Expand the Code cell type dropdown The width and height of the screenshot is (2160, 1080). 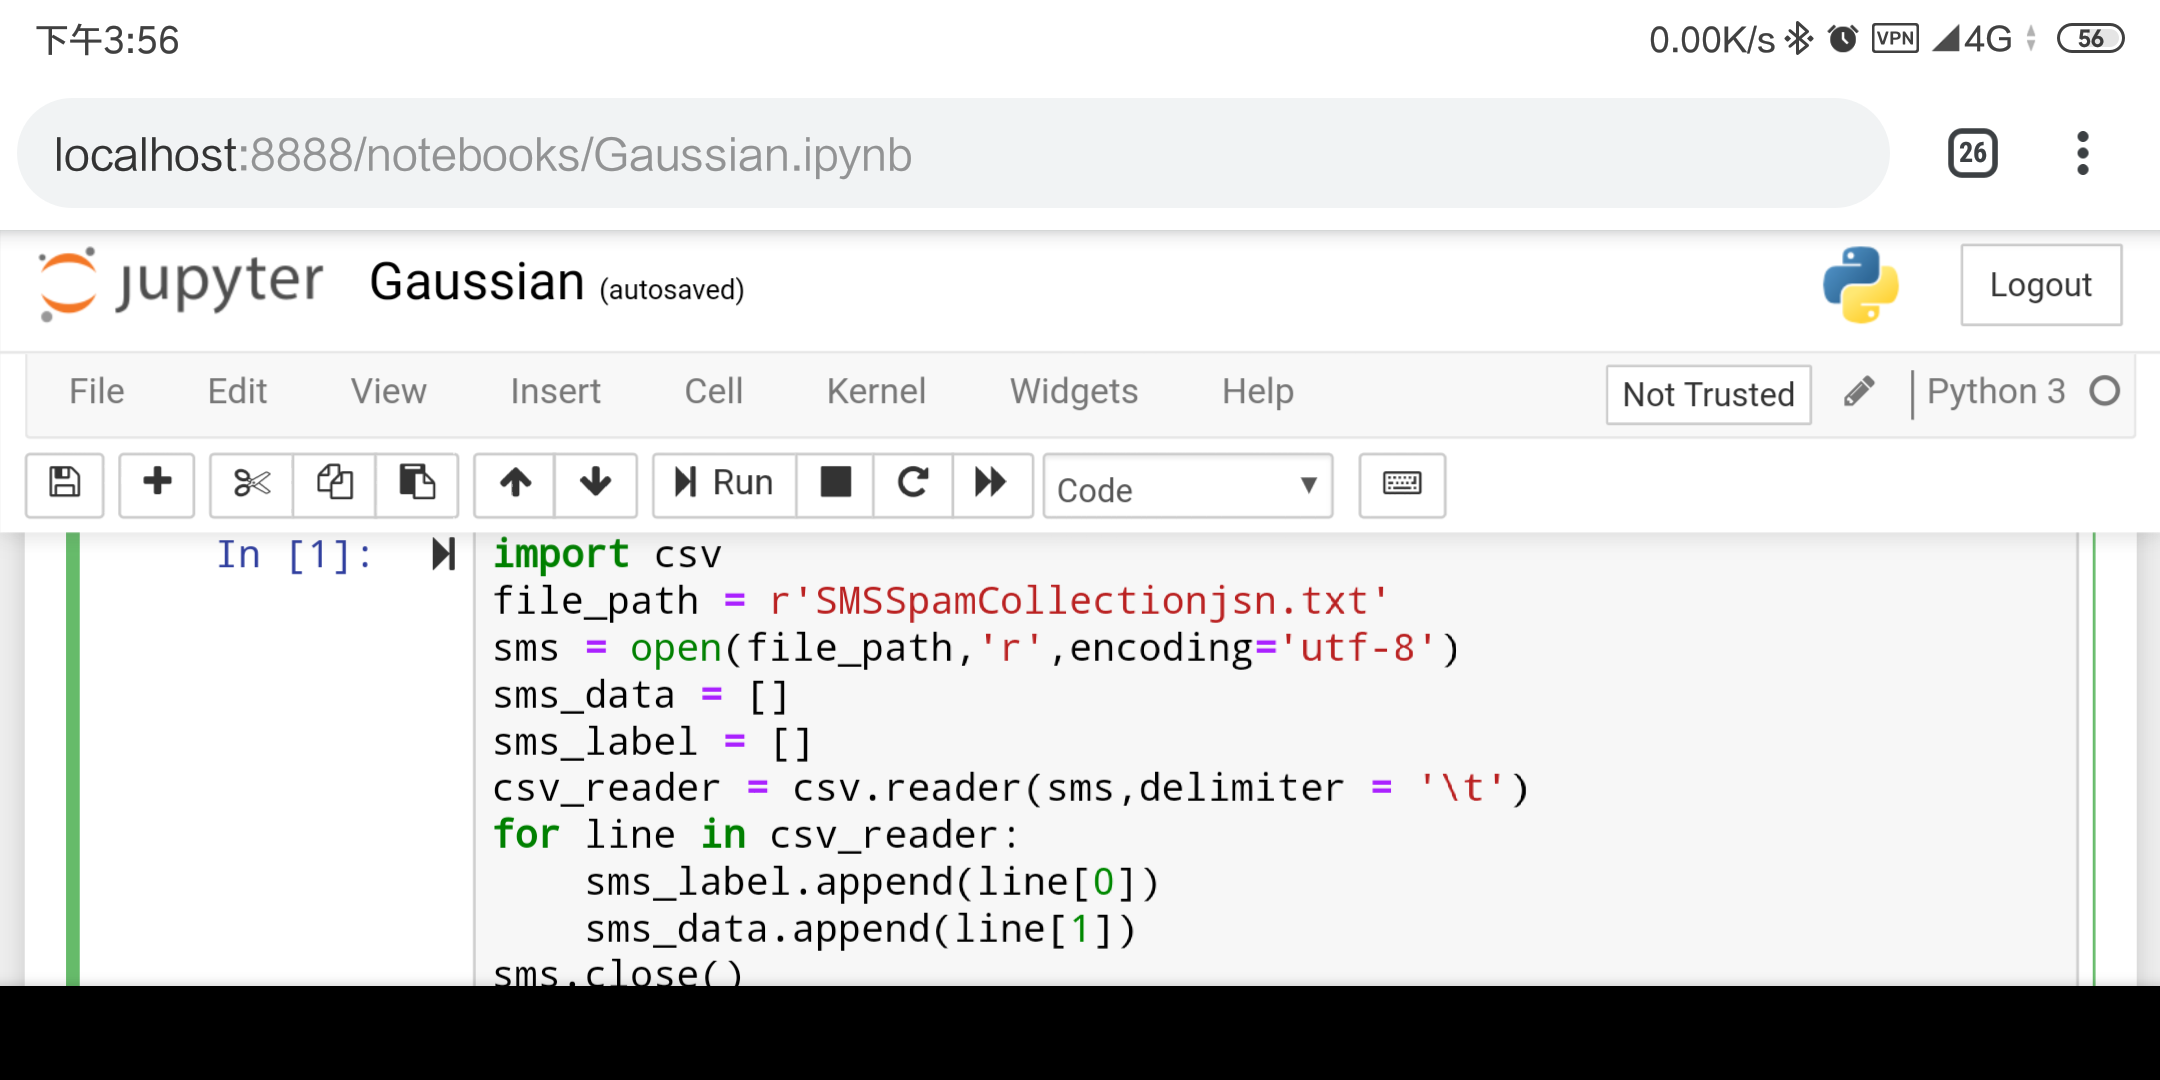[1187, 487]
